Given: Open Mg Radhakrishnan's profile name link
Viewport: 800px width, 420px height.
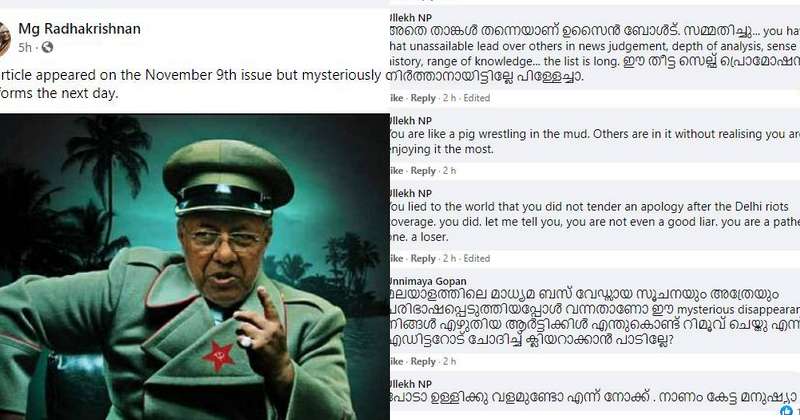Looking at the screenshot, I should [80, 29].
